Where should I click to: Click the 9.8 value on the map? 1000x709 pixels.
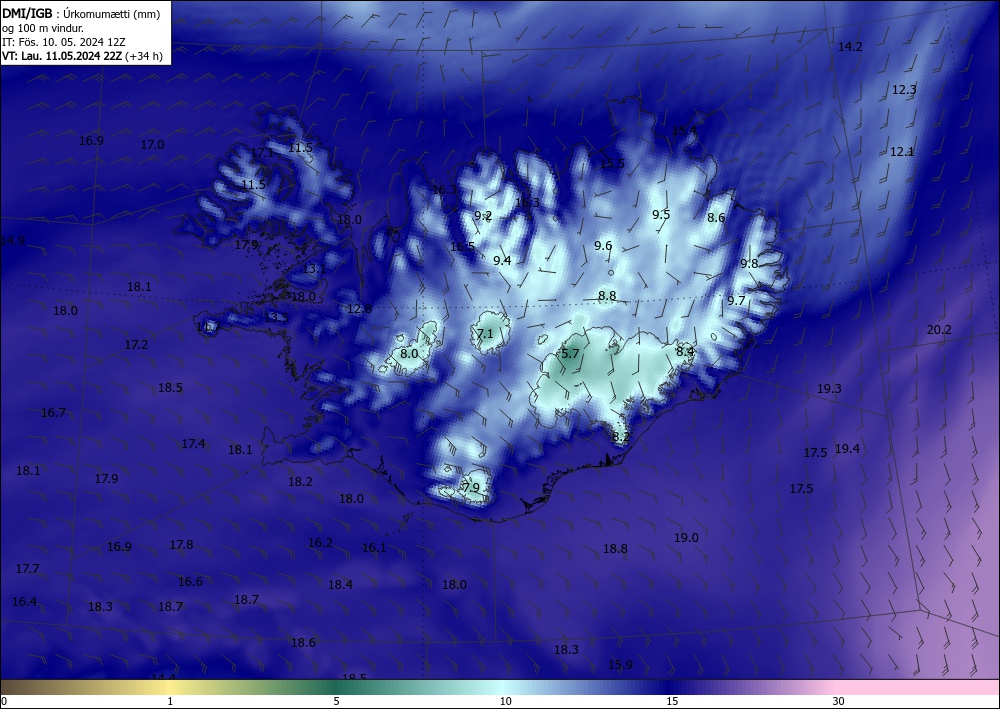point(749,263)
